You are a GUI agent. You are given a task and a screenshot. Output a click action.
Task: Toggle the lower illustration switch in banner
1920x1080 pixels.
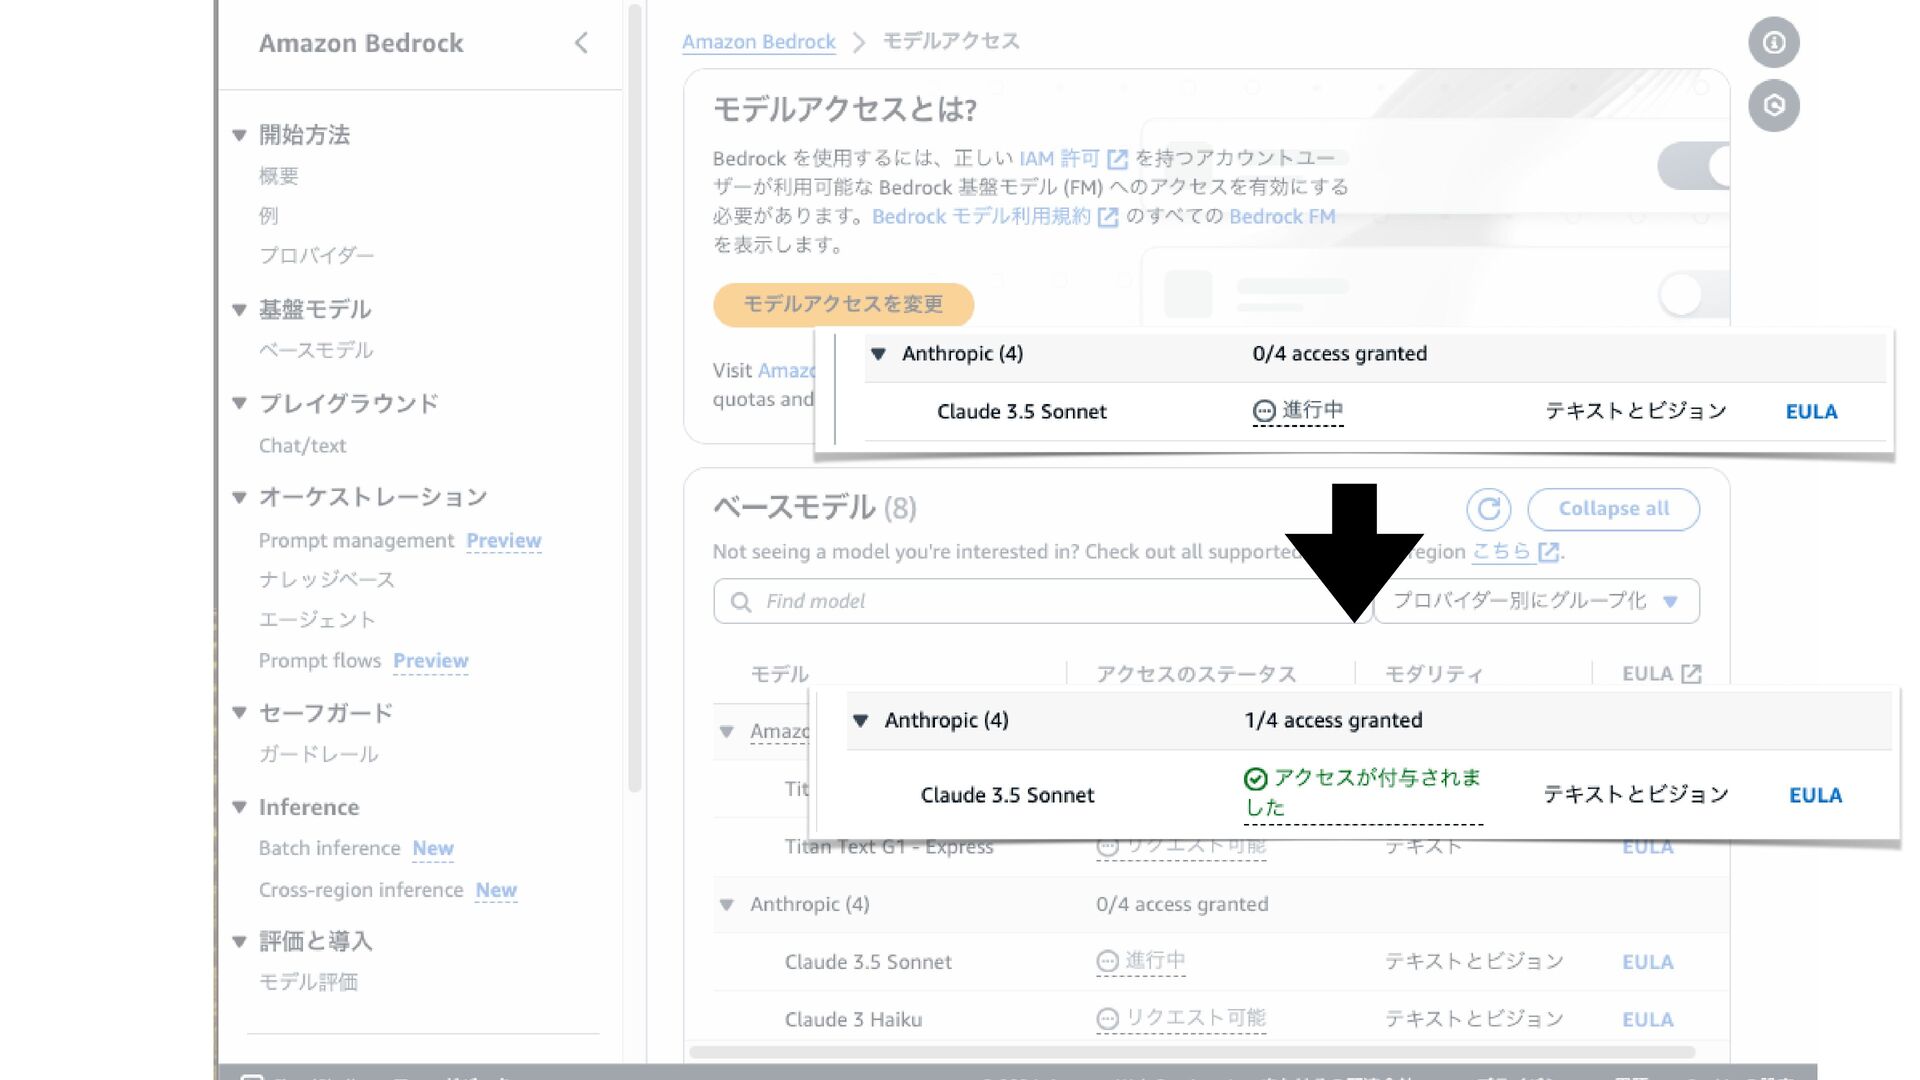click(1693, 295)
